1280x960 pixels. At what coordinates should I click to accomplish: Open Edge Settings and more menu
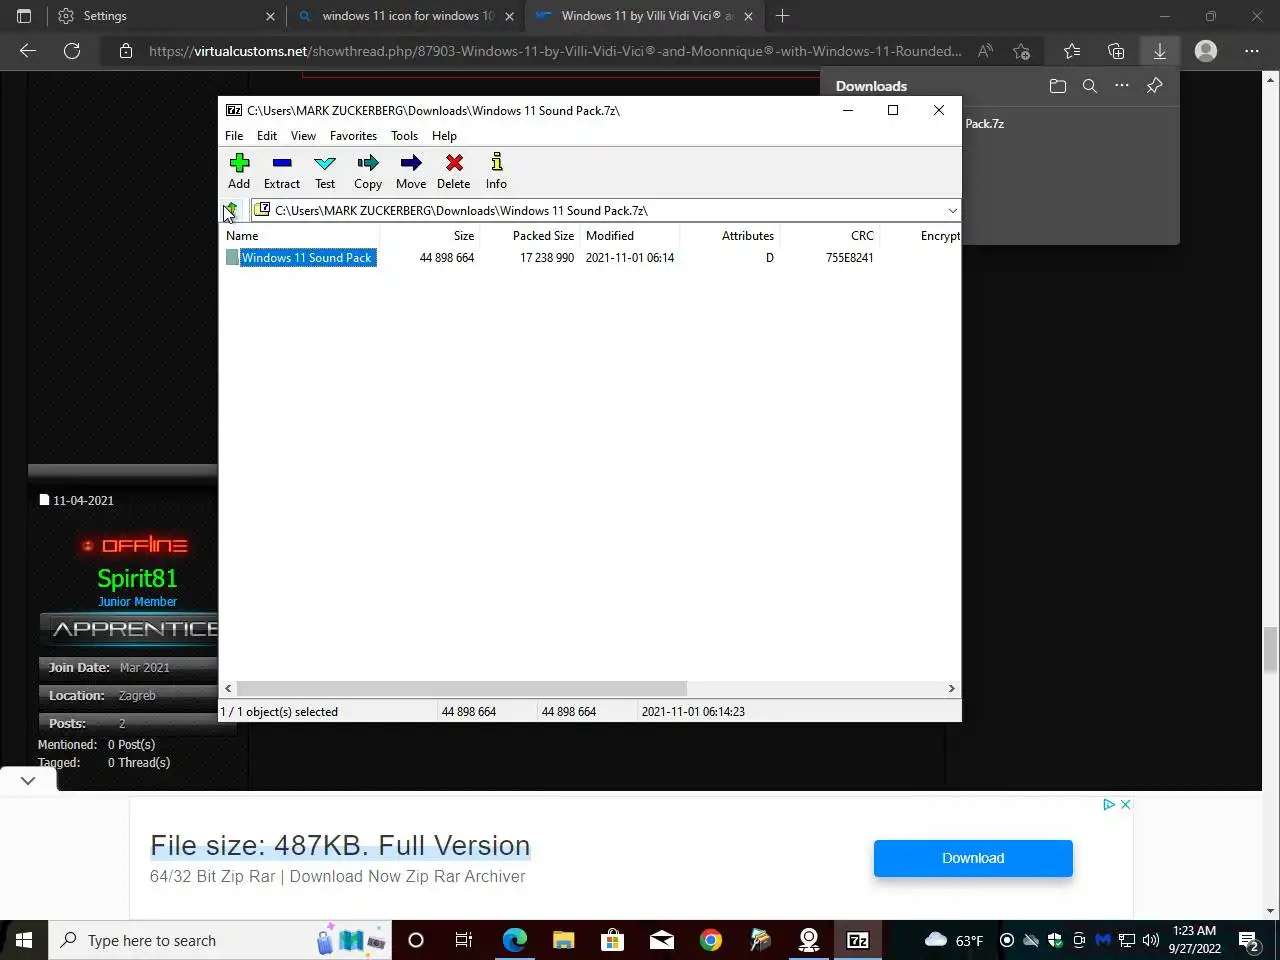1252,51
